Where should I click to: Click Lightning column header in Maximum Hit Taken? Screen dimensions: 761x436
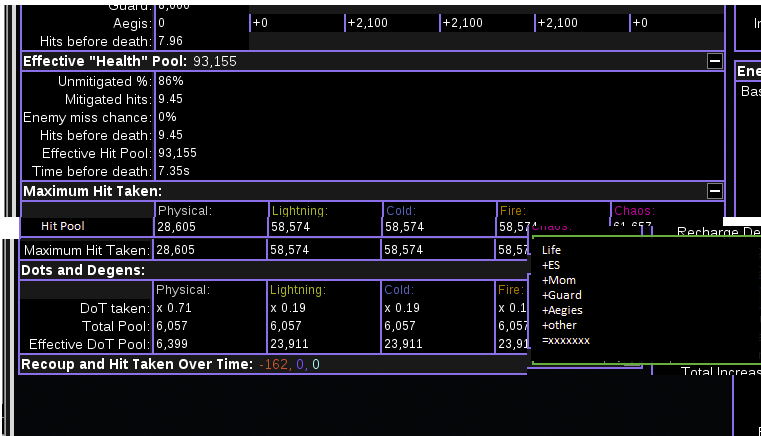[x=300, y=211]
